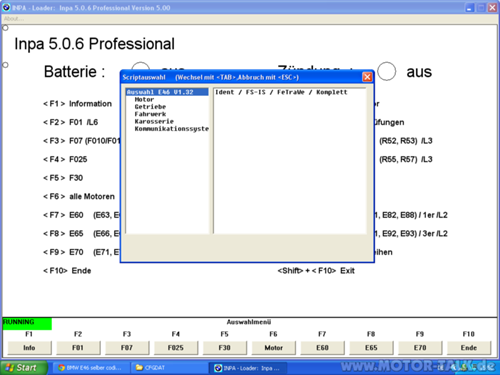Switch to BMW E46 selber codi... Chrome task
Screen dimensions: 500x375
pyautogui.click(x=90, y=368)
